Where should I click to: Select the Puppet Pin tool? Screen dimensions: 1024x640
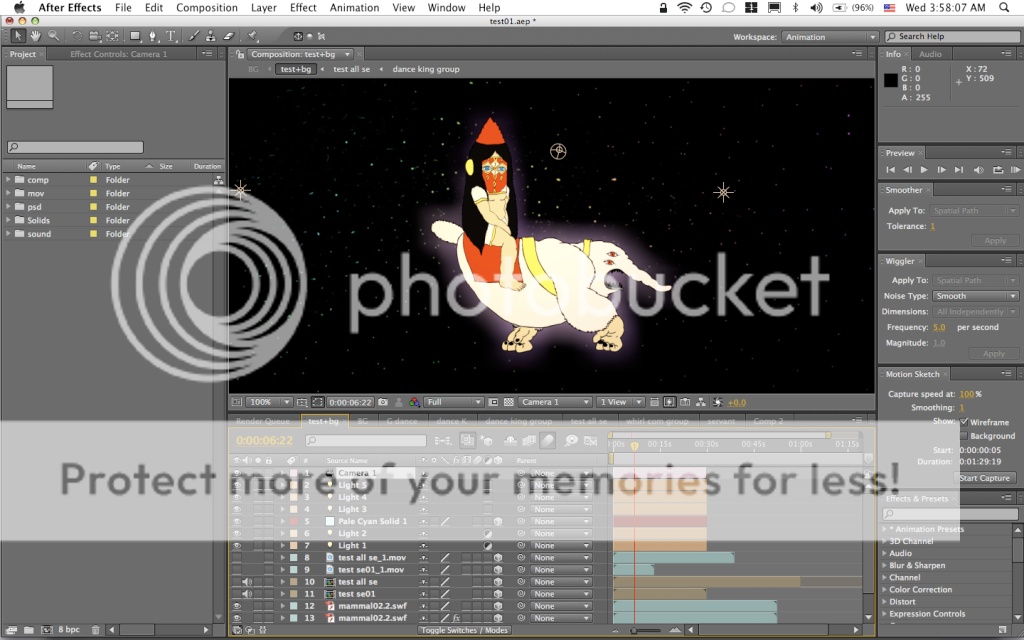(x=253, y=36)
